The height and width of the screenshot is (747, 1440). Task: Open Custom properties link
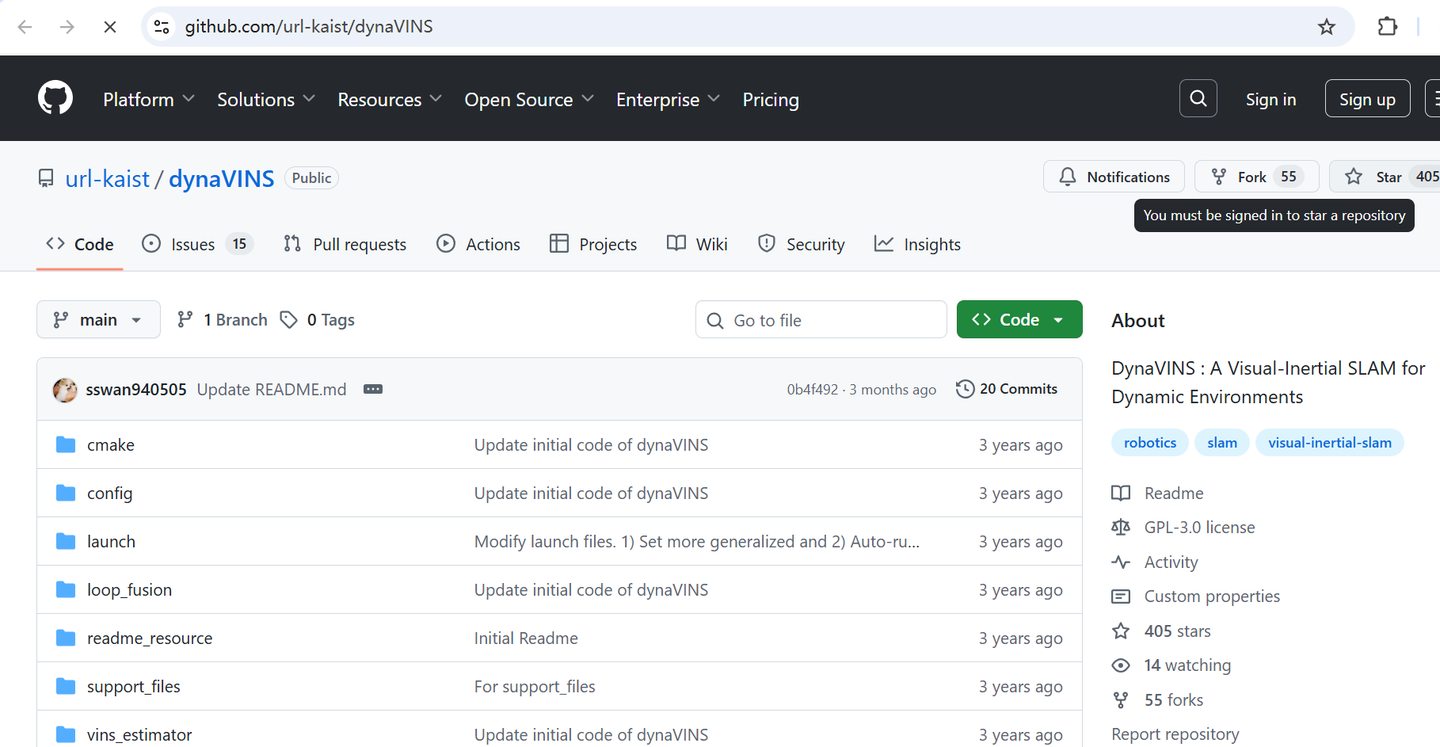click(1196, 596)
